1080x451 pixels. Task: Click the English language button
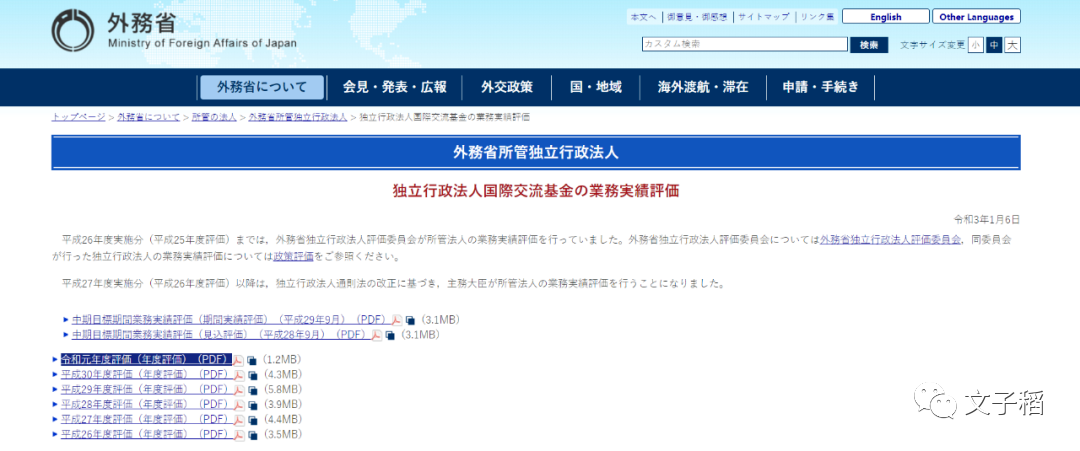[x=885, y=17]
